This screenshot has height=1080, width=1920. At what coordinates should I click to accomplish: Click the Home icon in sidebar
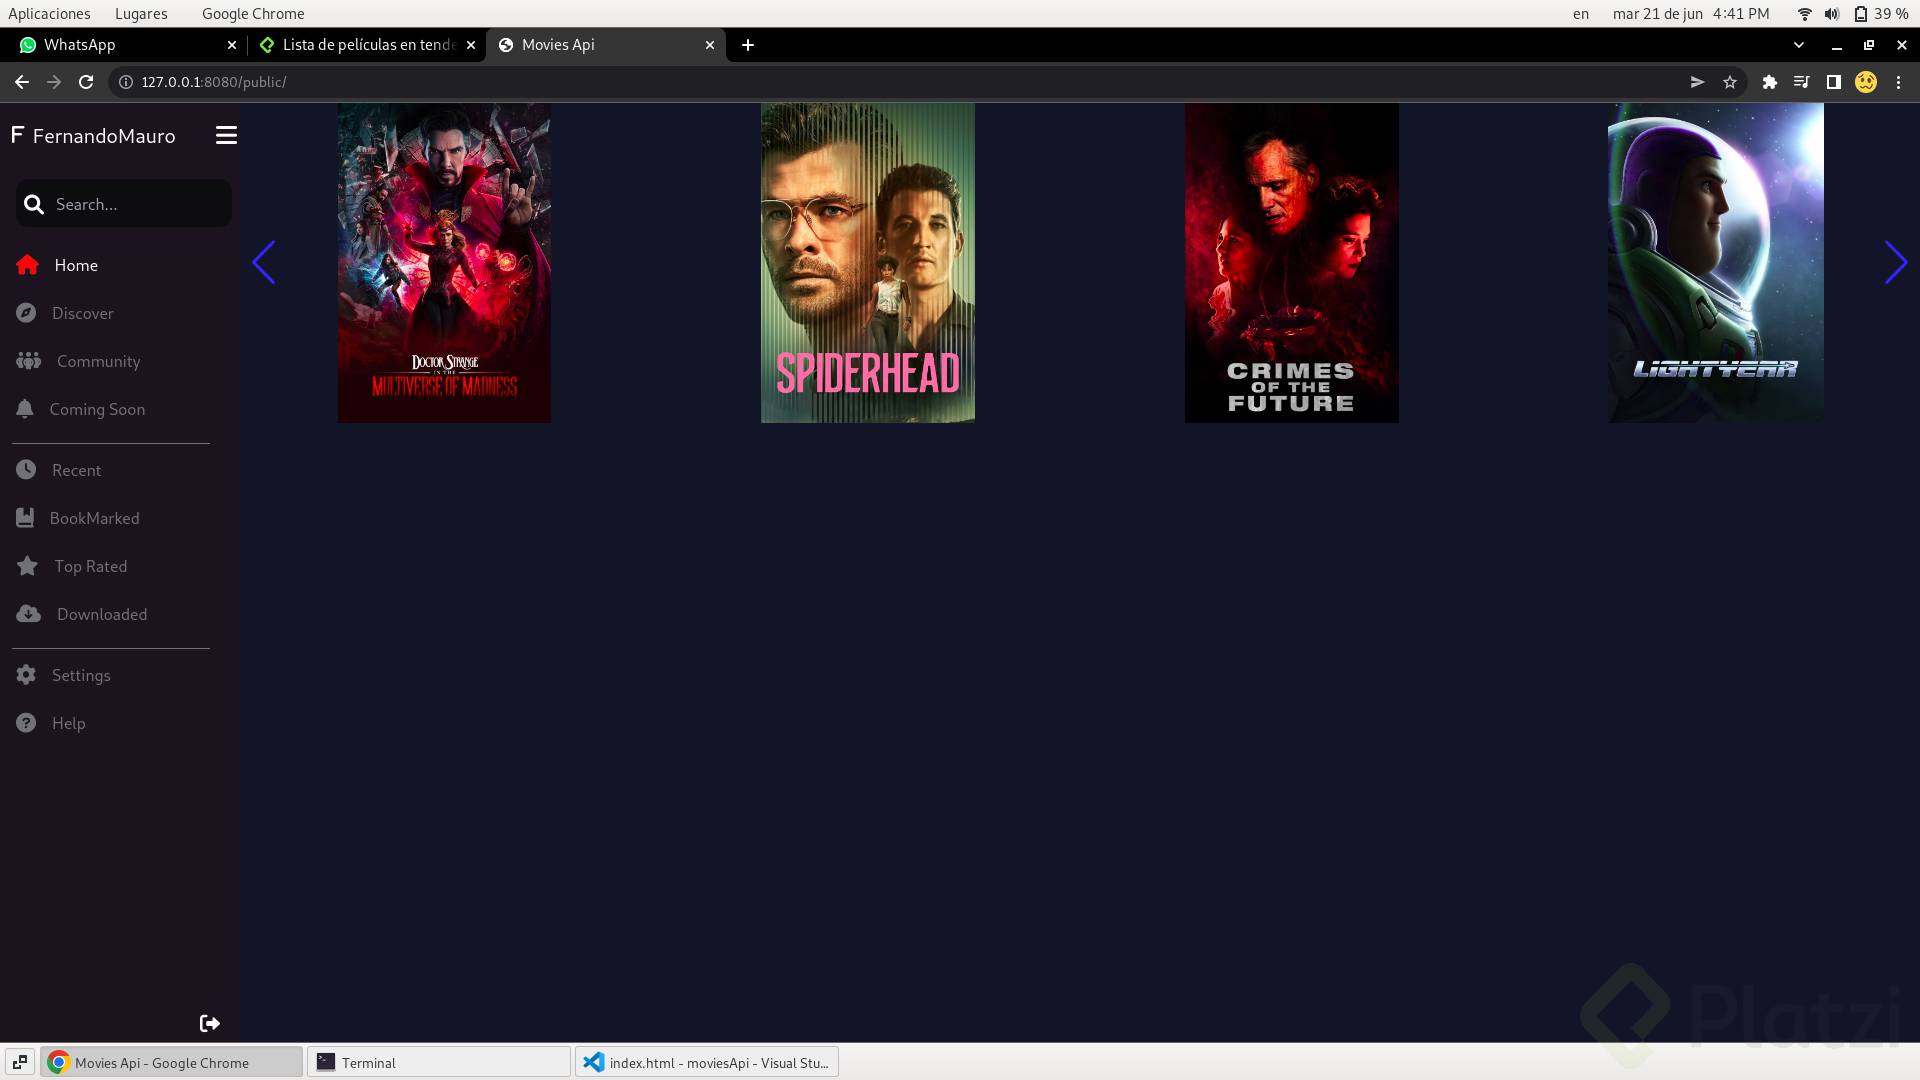point(27,265)
